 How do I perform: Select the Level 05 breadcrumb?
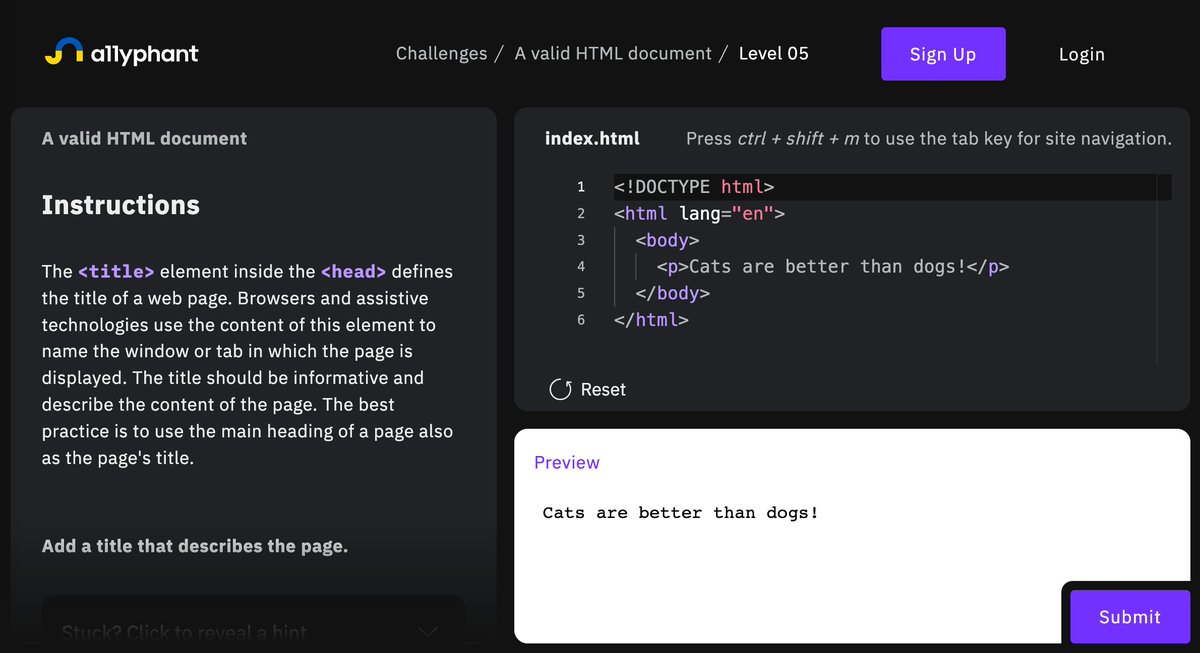[773, 54]
